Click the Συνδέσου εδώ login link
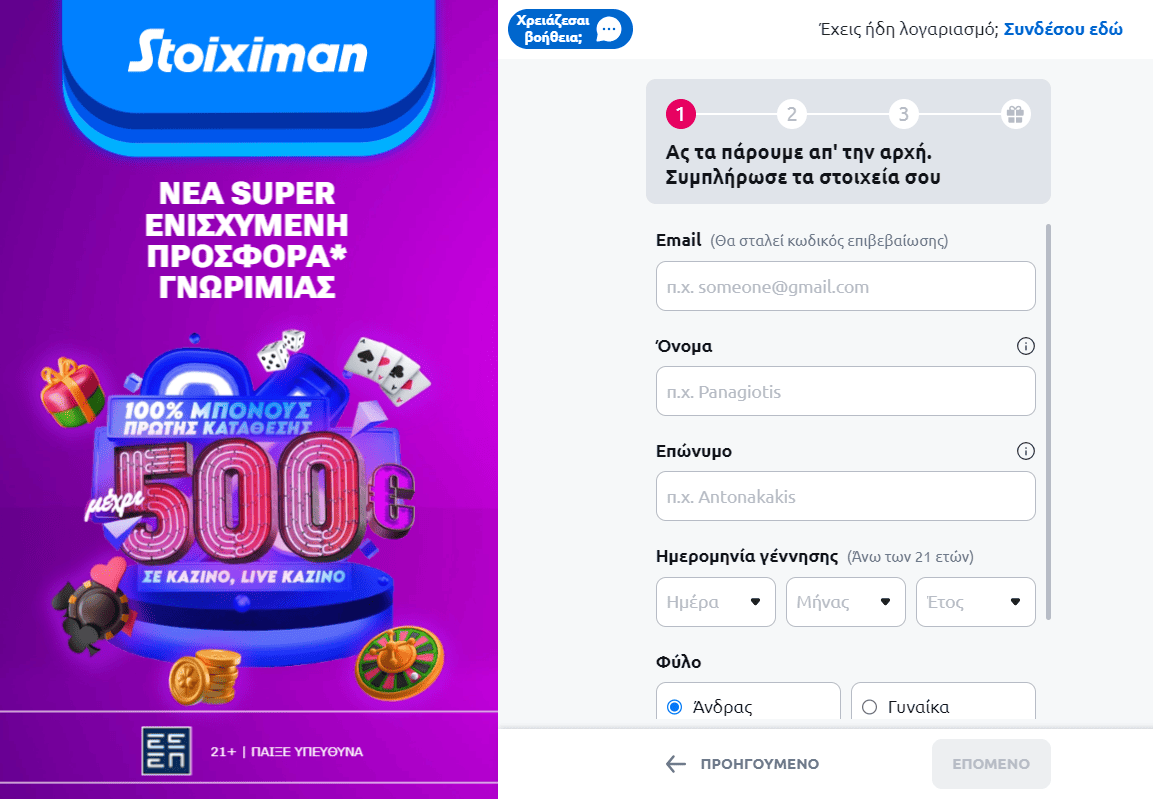The height and width of the screenshot is (799, 1153). point(1063,29)
